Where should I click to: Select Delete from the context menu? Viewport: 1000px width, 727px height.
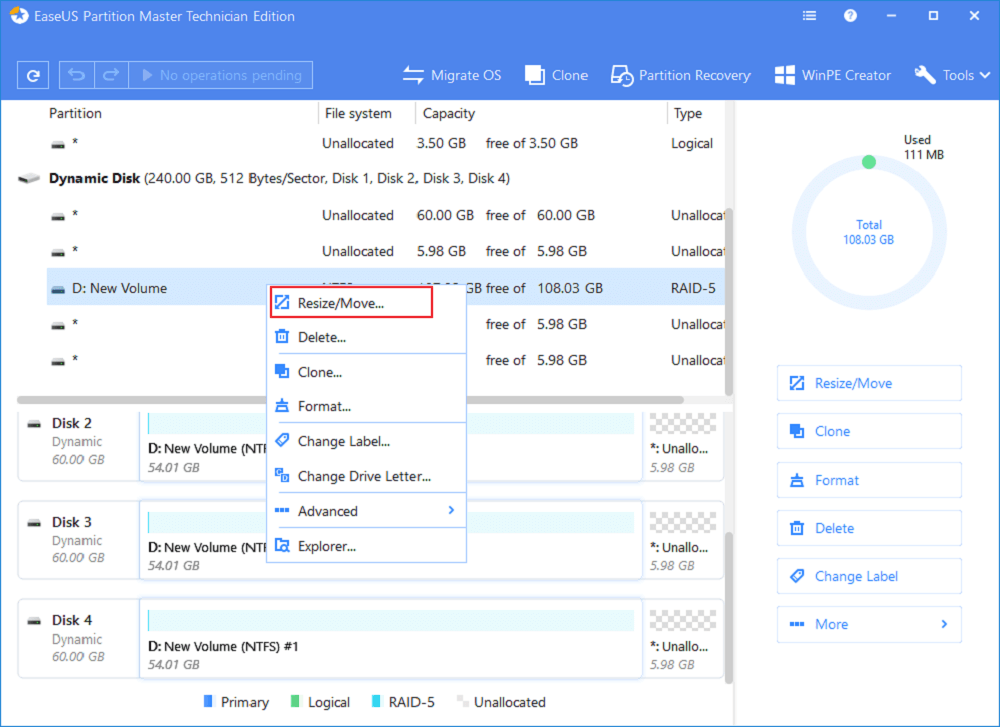(322, 337)
